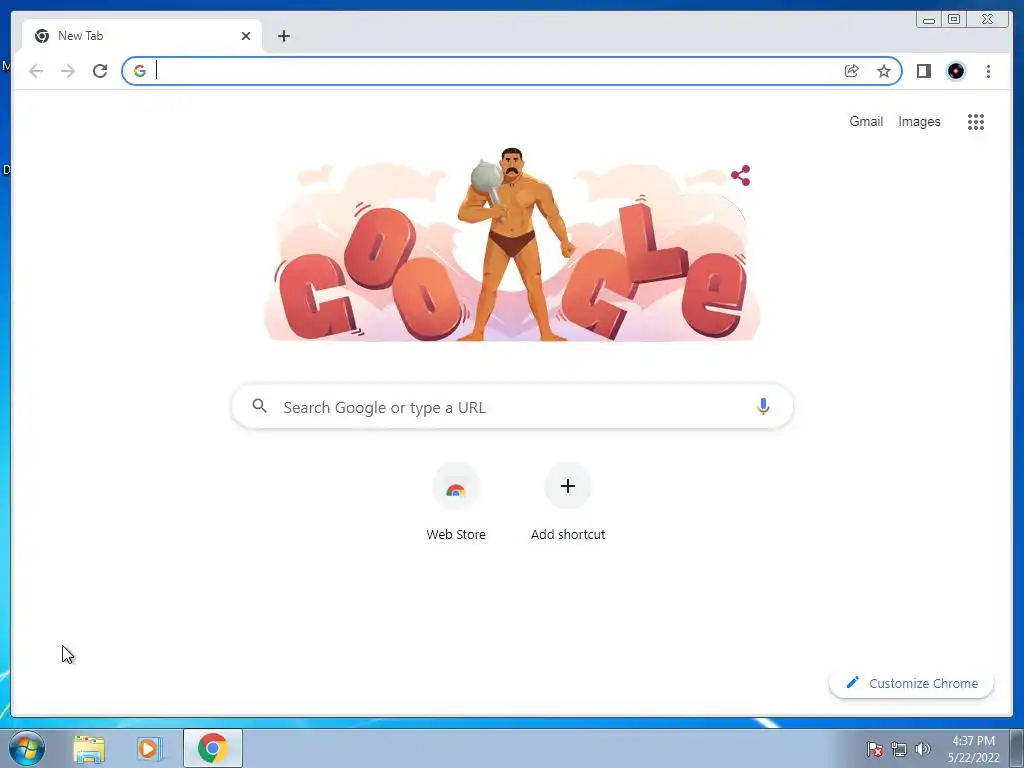Open Windows Explorer from the taskbar
This screenshot has width=1024, height=768.
[89, 748]
